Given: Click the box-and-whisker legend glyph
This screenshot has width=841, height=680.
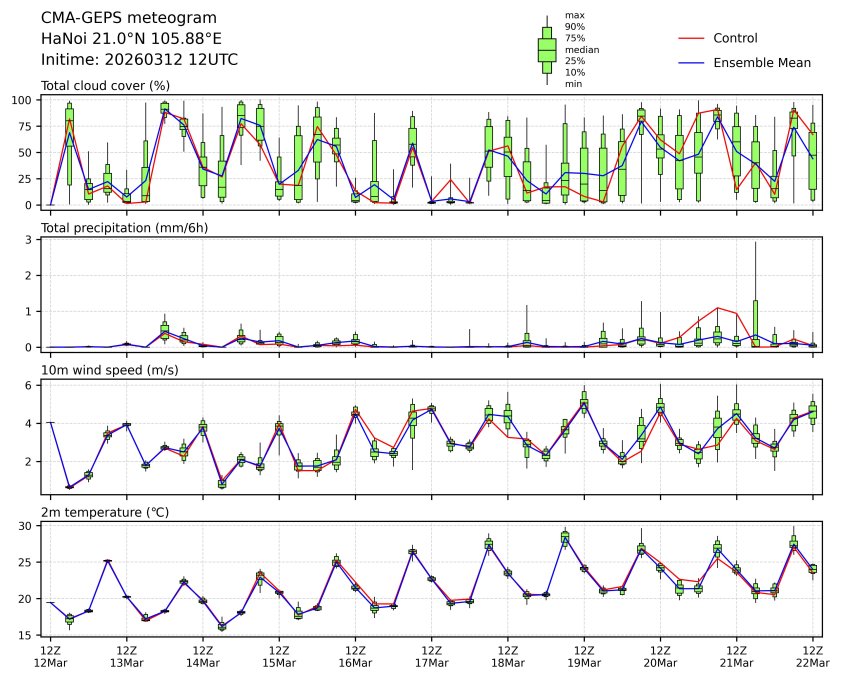Looking at the screenshot, I should pos(547,50).
